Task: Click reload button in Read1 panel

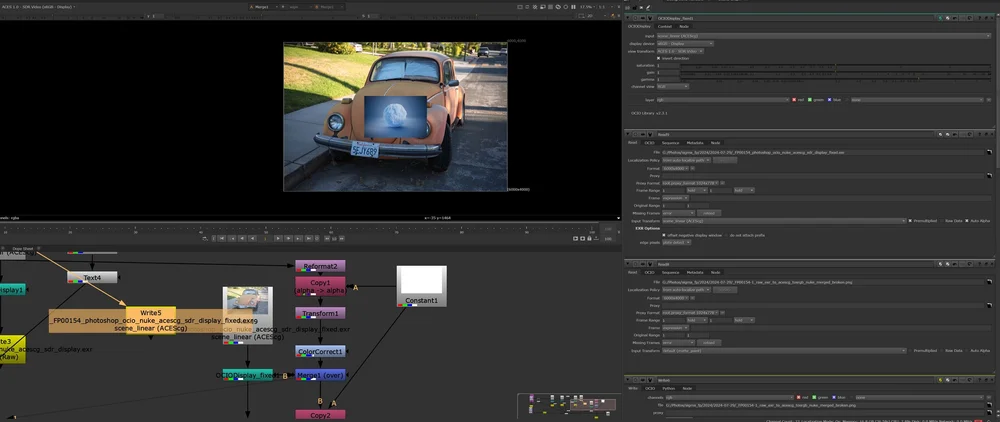Action: 710,212
